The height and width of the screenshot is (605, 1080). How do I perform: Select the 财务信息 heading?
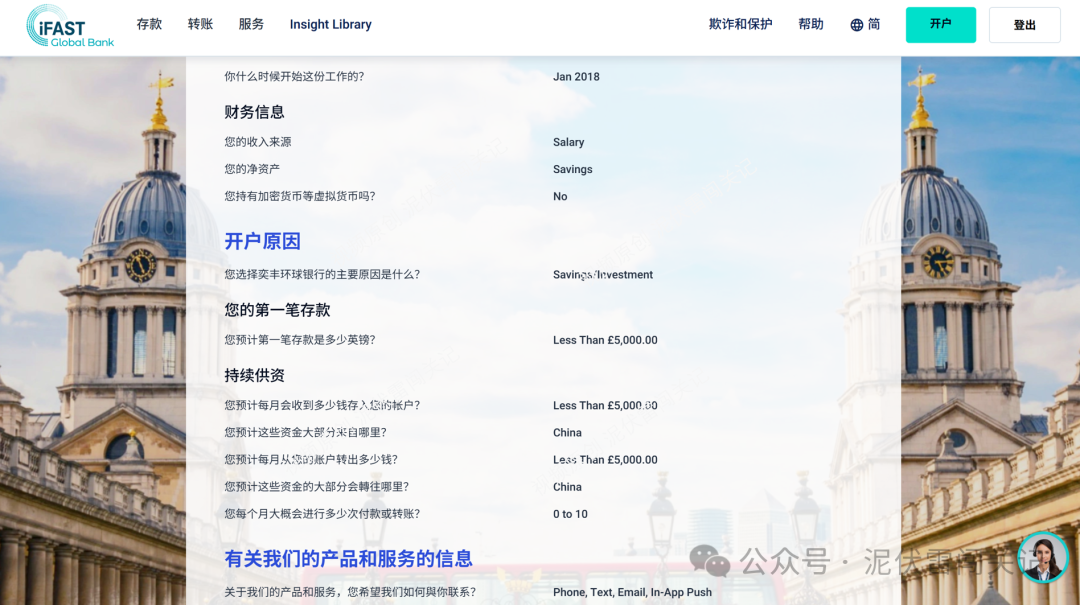click(x=254, y=112)
